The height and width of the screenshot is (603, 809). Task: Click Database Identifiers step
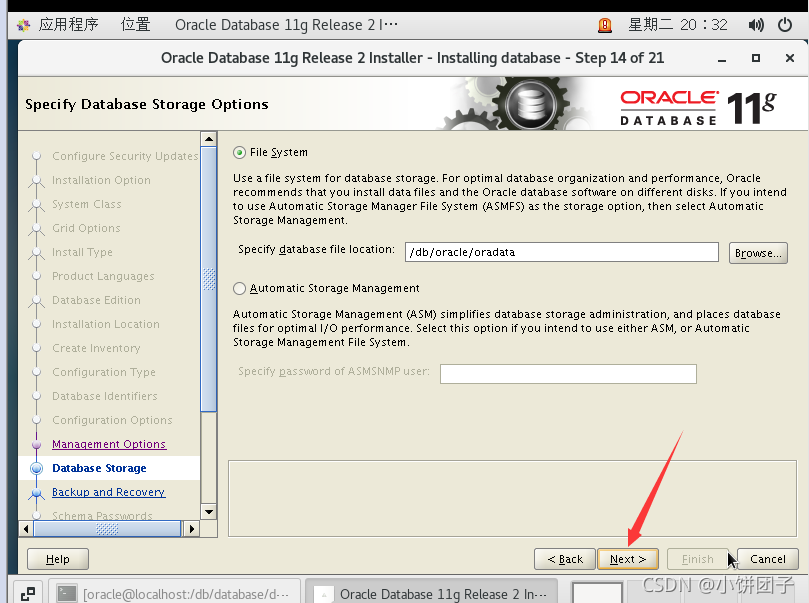point(105,396)
